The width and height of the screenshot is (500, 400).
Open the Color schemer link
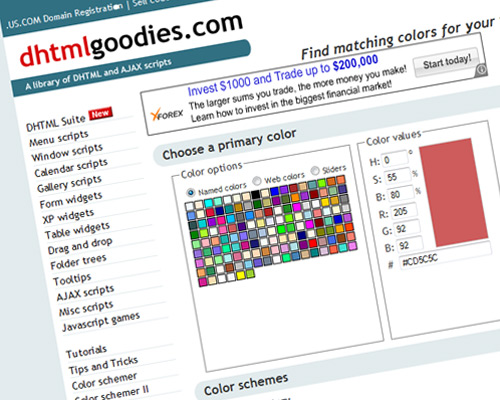[104, 382]
